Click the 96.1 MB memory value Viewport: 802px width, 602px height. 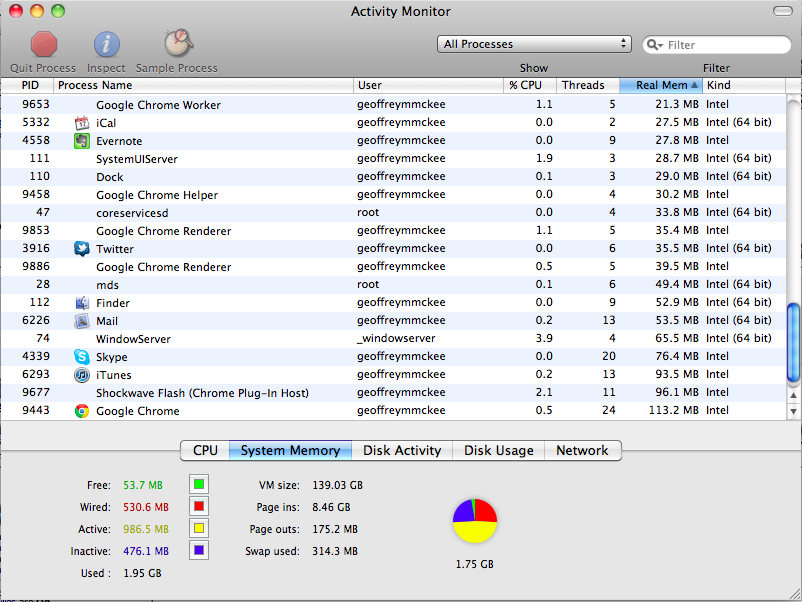(677, 392)
